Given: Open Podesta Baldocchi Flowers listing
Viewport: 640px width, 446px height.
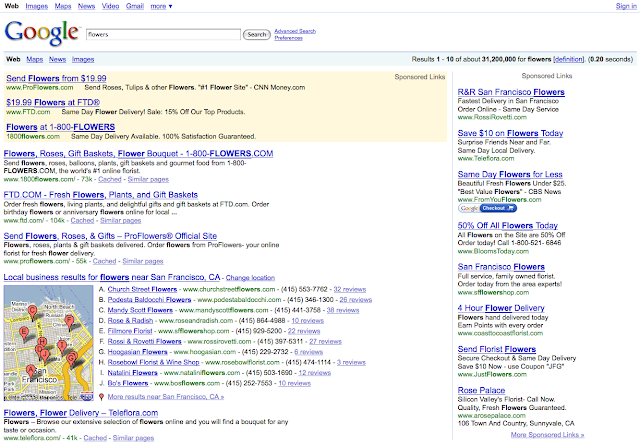Looking at the screenshot, I should (149, 300).
